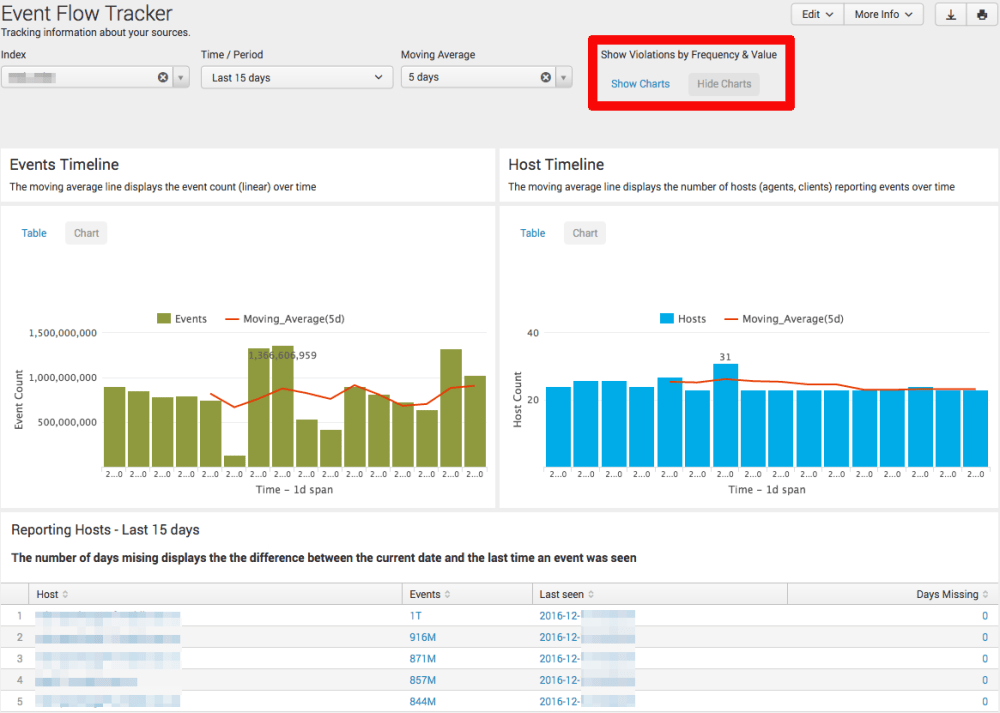Switch Events Timeline to Table view
The width and height of the screenshot is (1000, 713).
34,233
